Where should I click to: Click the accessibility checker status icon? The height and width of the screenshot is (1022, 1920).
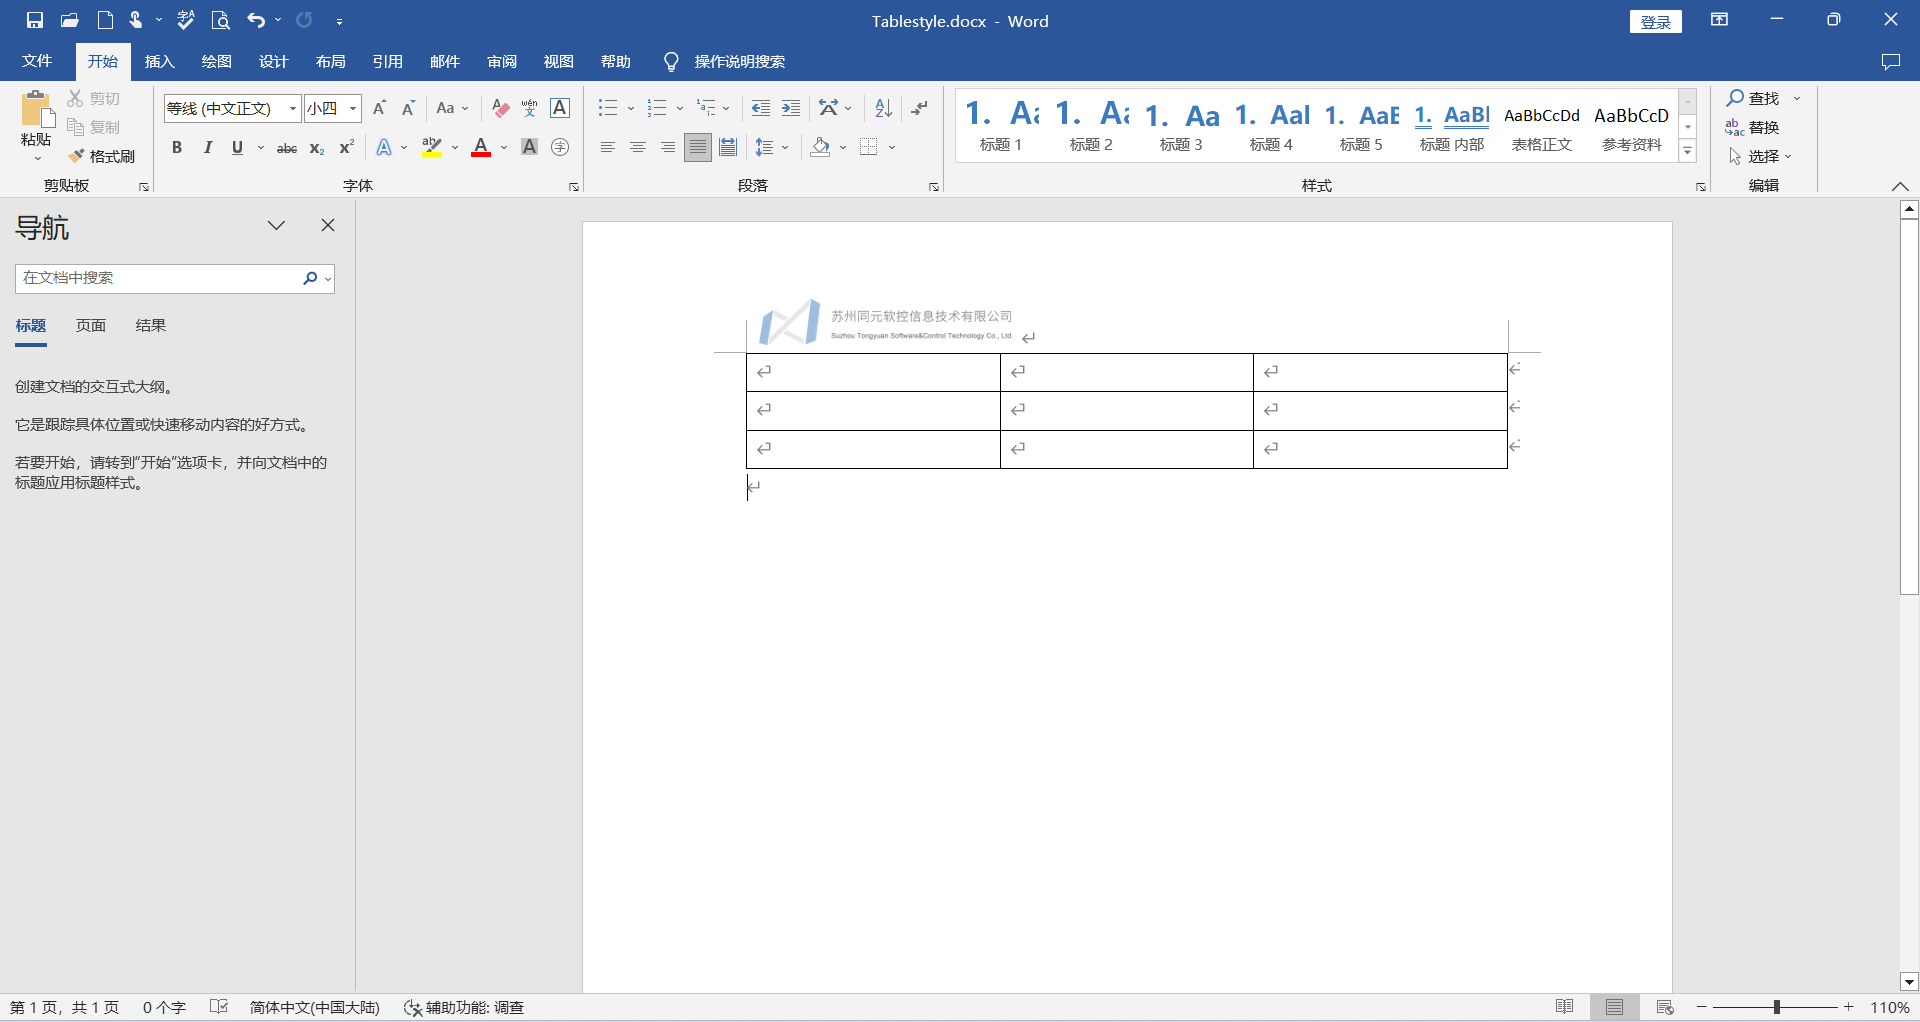(x=412, y=1007)
